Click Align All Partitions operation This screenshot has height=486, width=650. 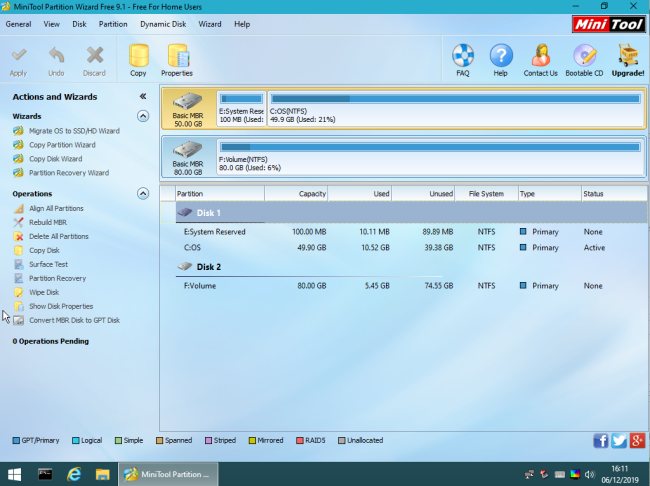click(x=56, y=208)
